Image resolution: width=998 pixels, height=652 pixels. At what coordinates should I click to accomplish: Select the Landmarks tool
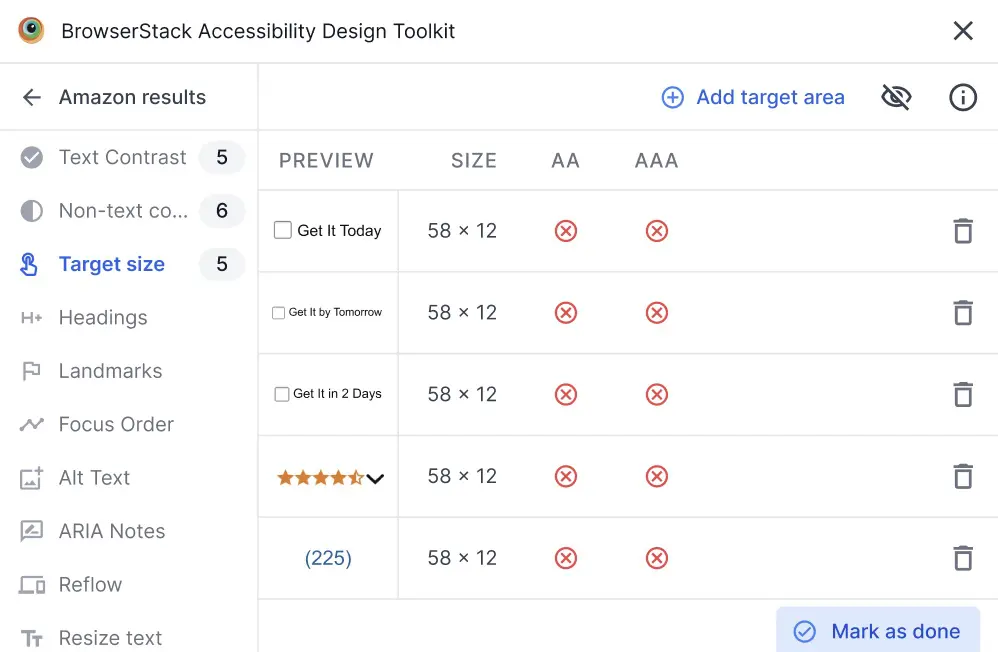(x=110, y=371)
